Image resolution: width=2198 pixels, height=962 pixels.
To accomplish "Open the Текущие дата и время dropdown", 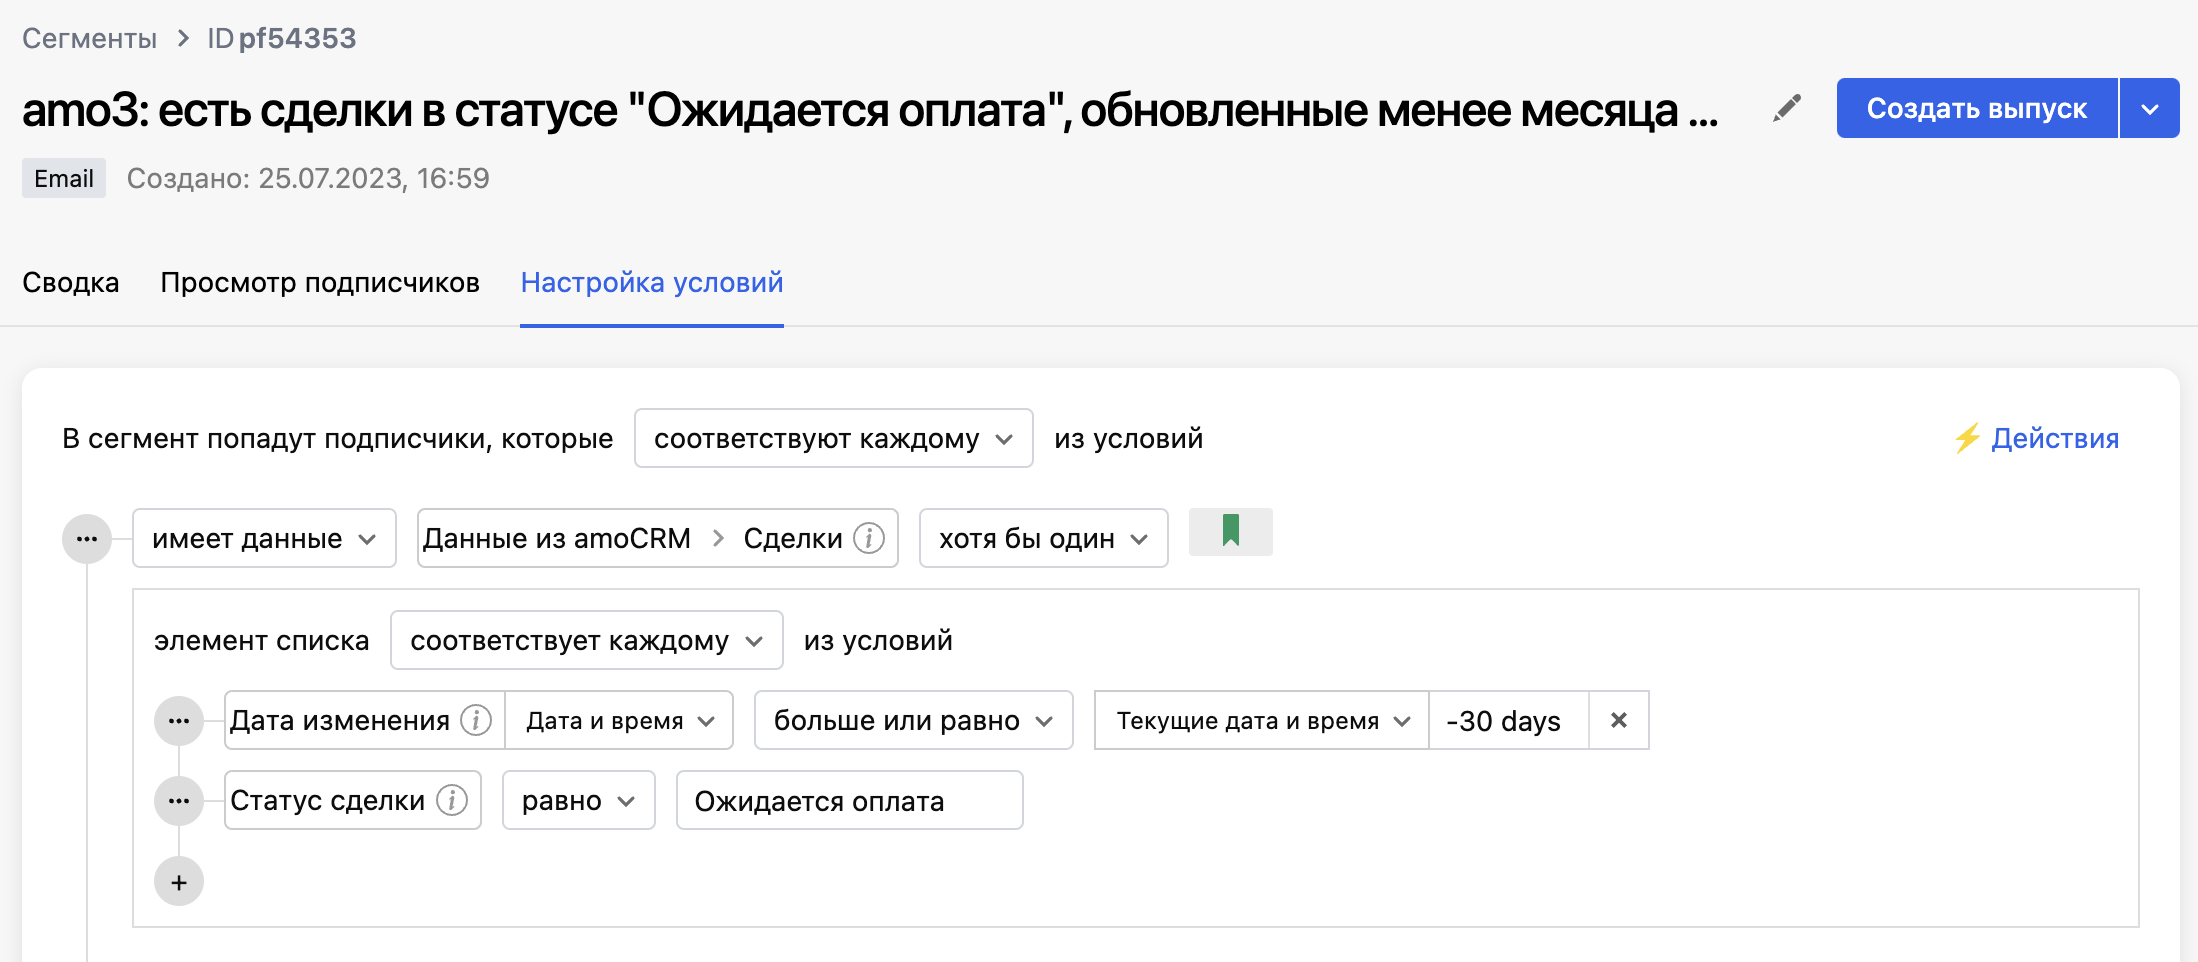I will pos(1262,720).
